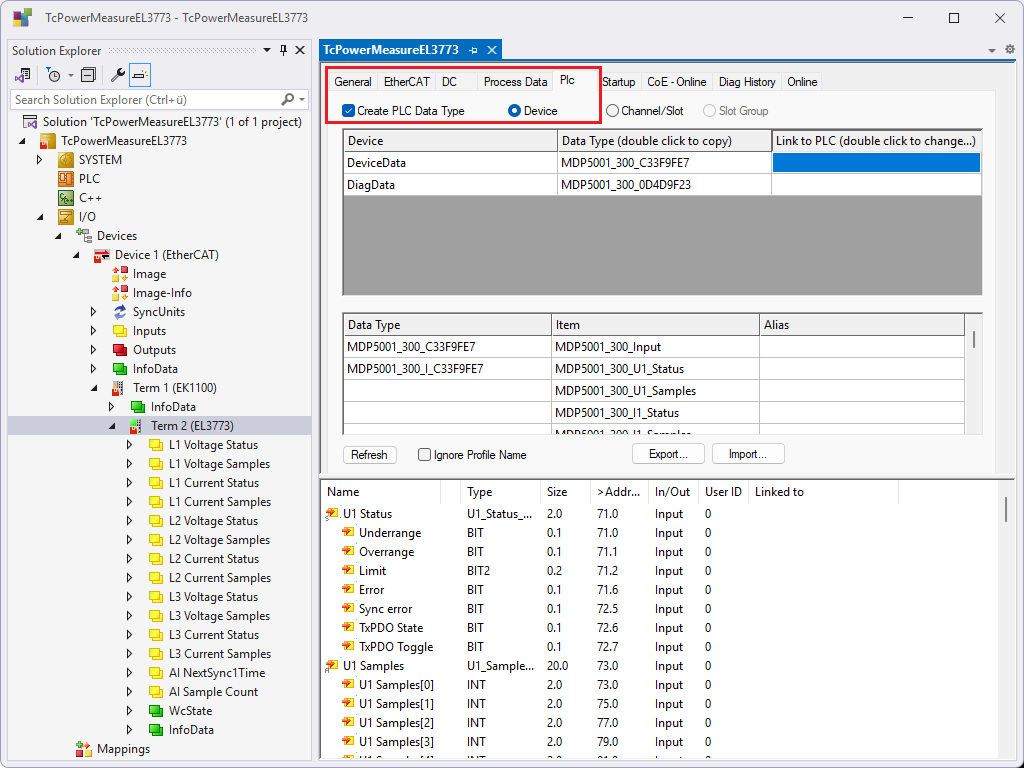This screenshot has width=1024, height=768.
Task: Expand the SyncUnits node
Action: point(93,312)
